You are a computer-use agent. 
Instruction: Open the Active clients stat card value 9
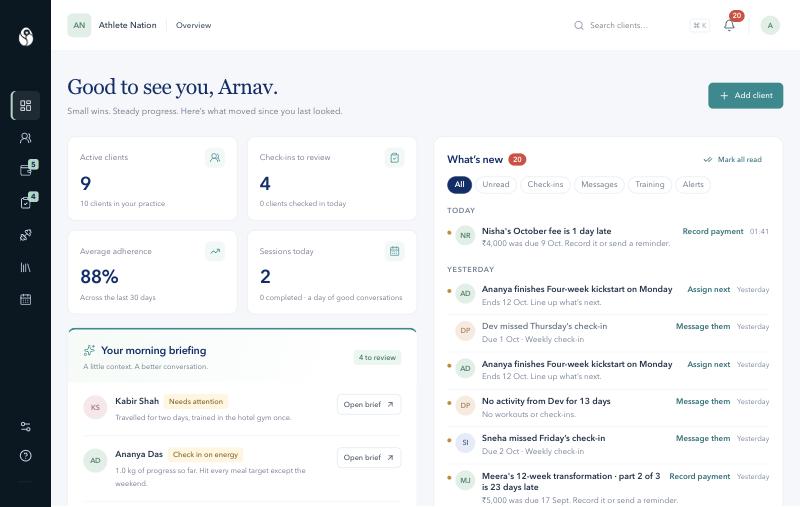[x=86, y=183]
